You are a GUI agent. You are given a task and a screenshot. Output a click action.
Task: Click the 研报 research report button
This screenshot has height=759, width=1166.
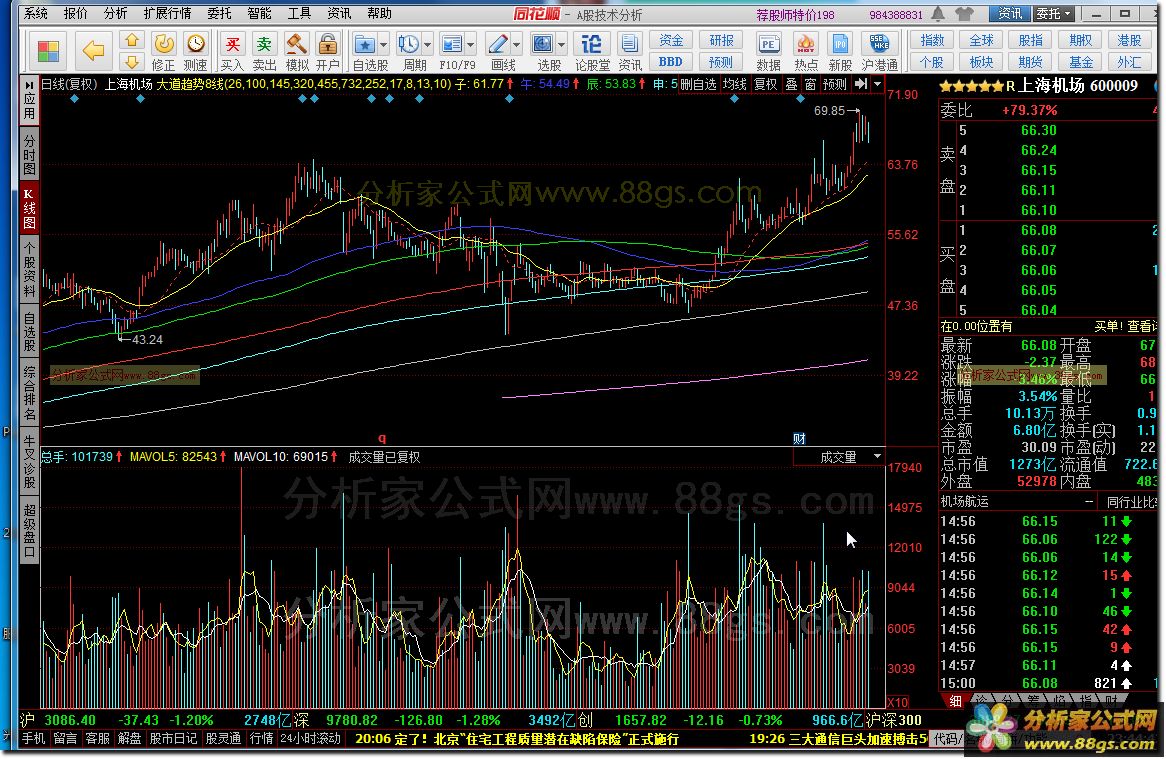[x=721, y=40]
